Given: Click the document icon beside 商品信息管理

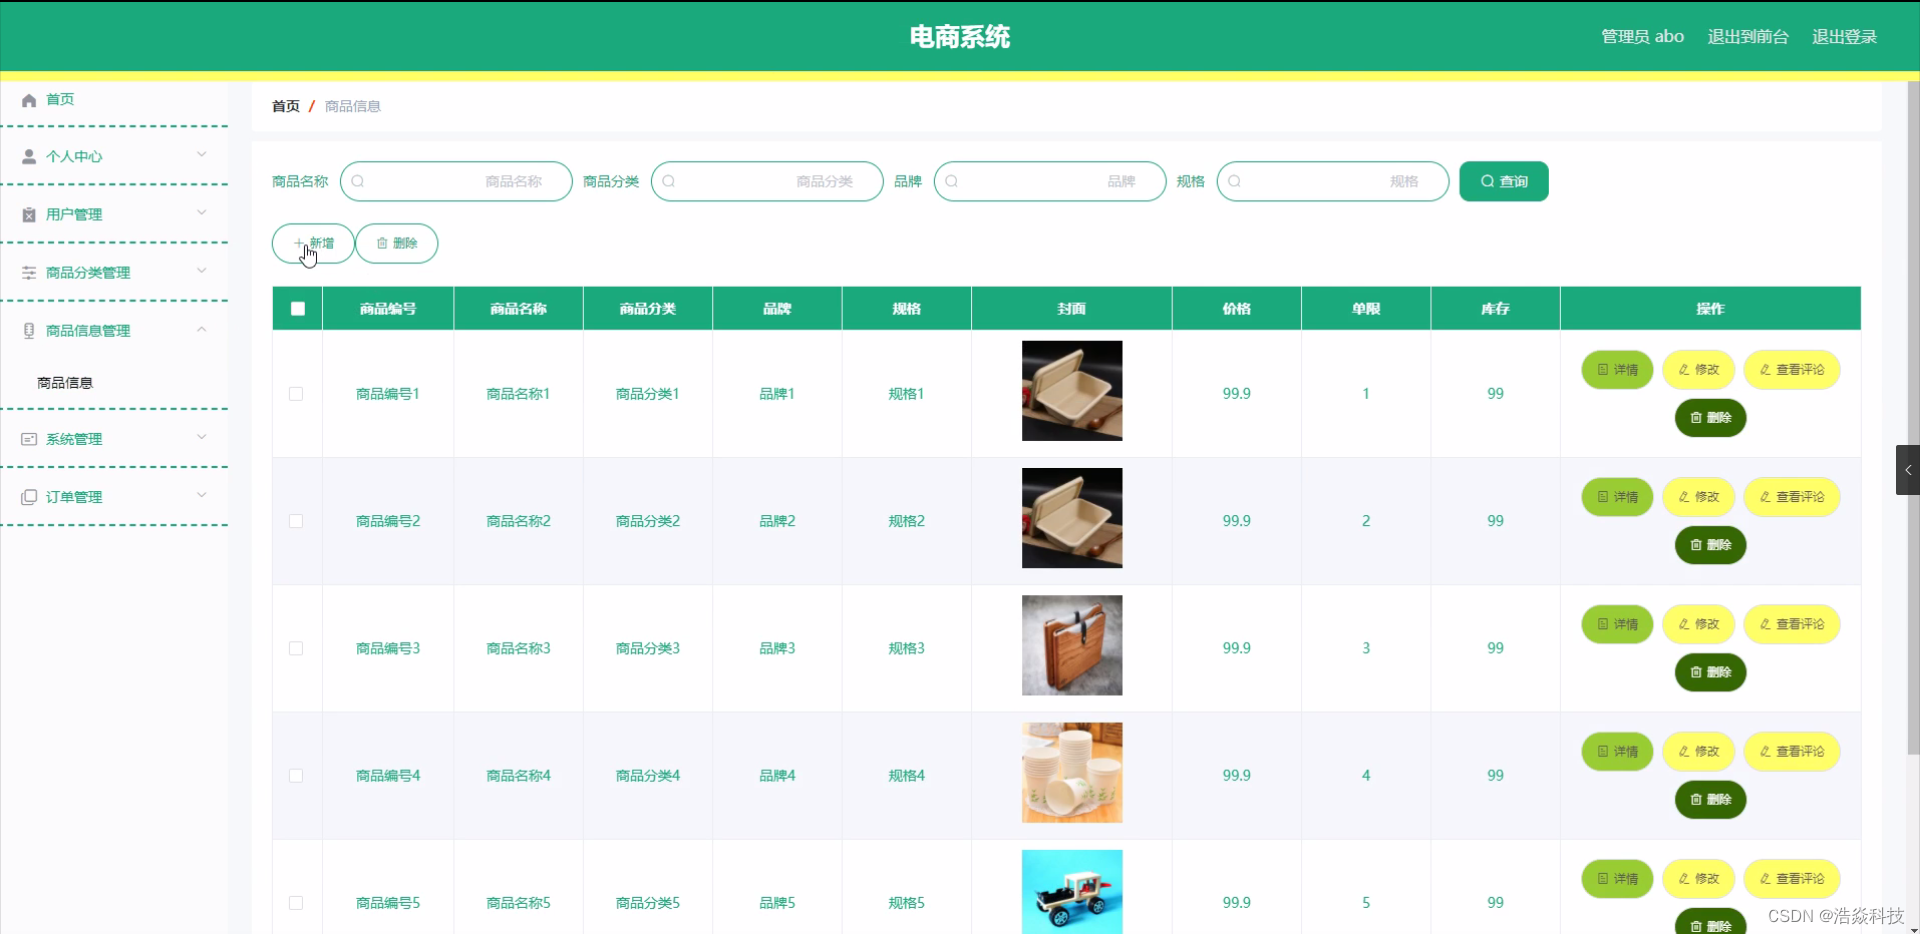Looking at the screenshot, I should [27, 330].
